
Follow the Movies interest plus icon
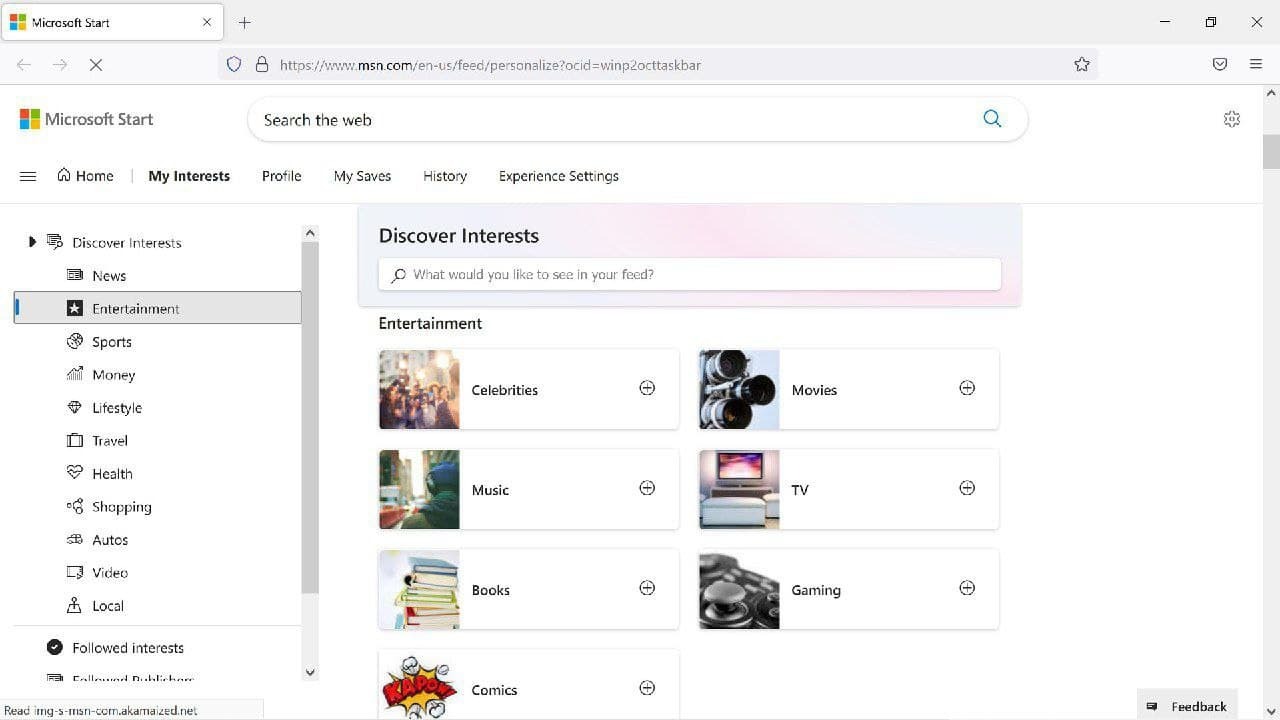pyautogui.click(x=967, y=388)
